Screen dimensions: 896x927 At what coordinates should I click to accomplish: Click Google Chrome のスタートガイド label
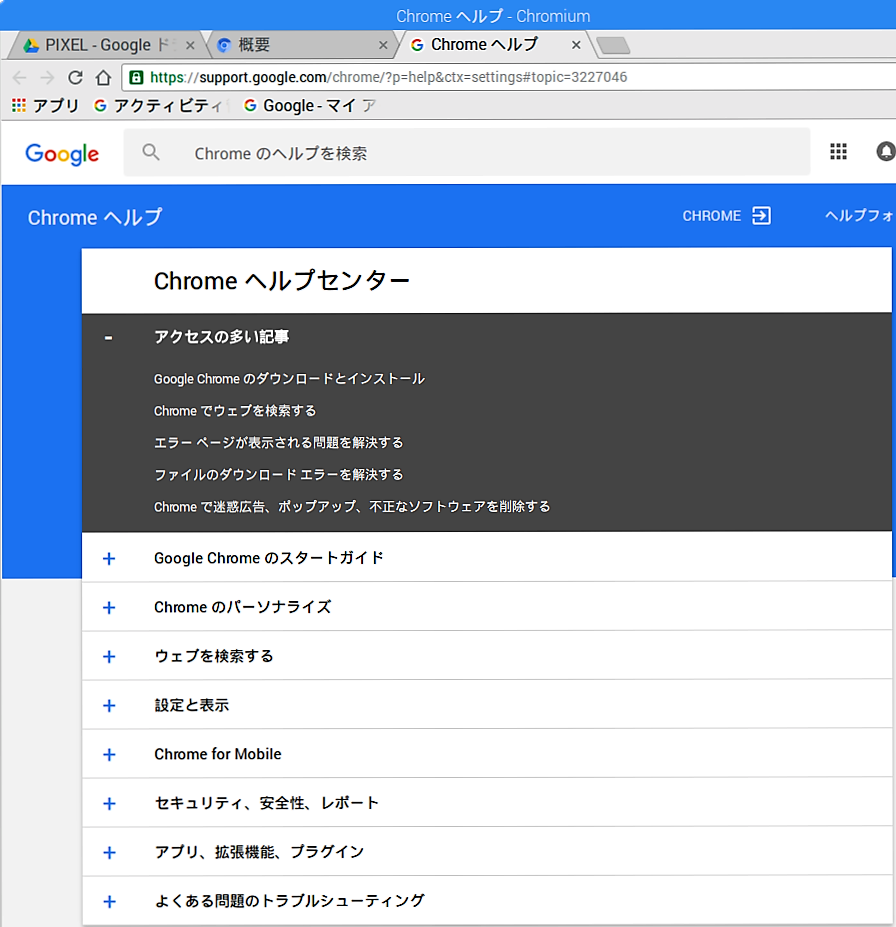pos(269,558)
